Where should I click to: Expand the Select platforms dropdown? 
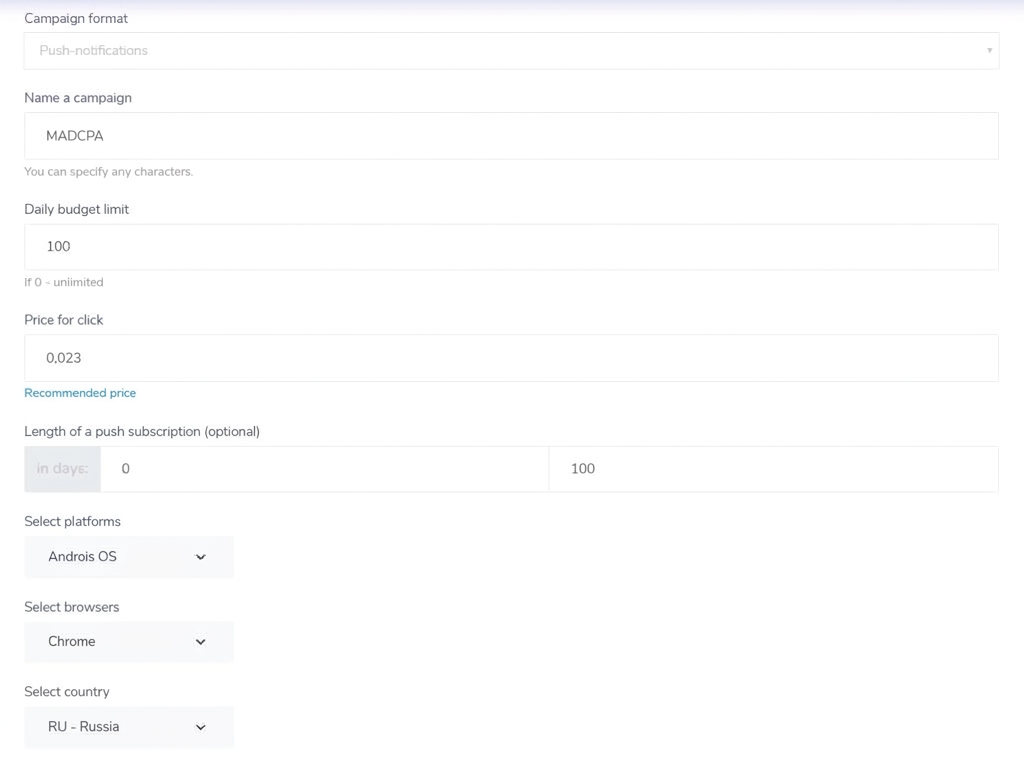129,557
